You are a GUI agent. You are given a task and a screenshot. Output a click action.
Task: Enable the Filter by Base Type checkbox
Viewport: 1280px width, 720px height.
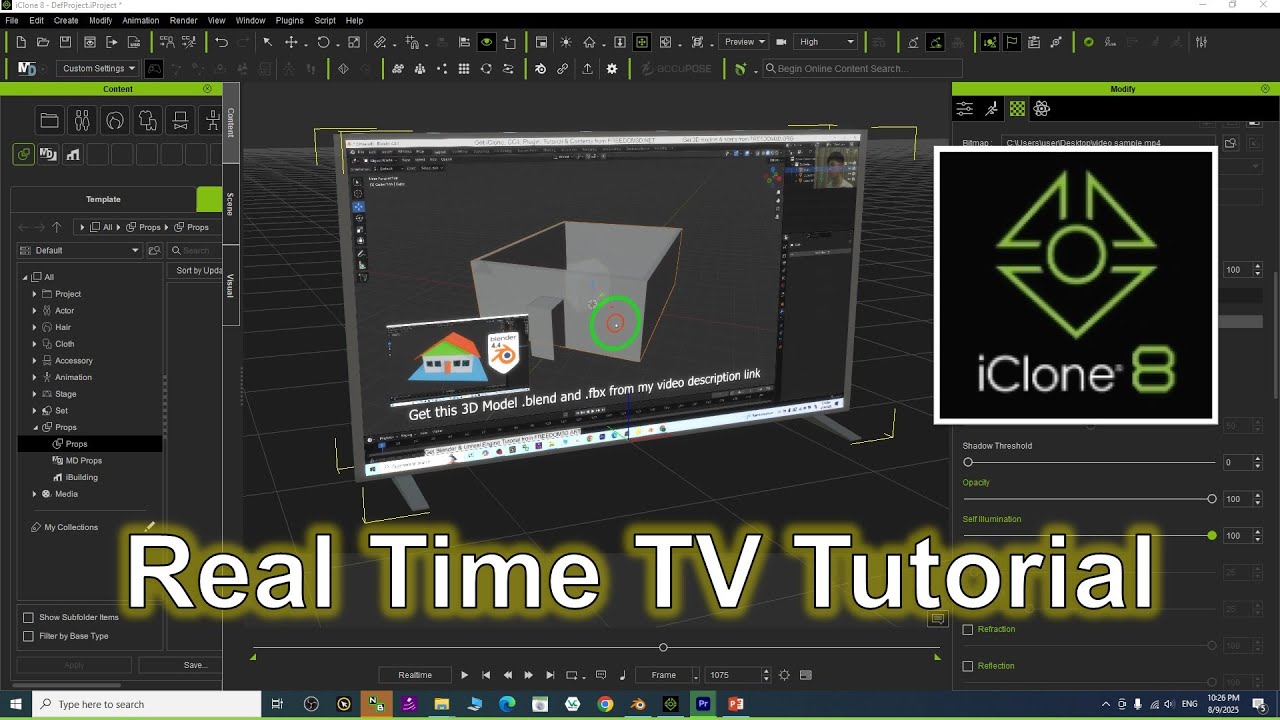[29, 636]
